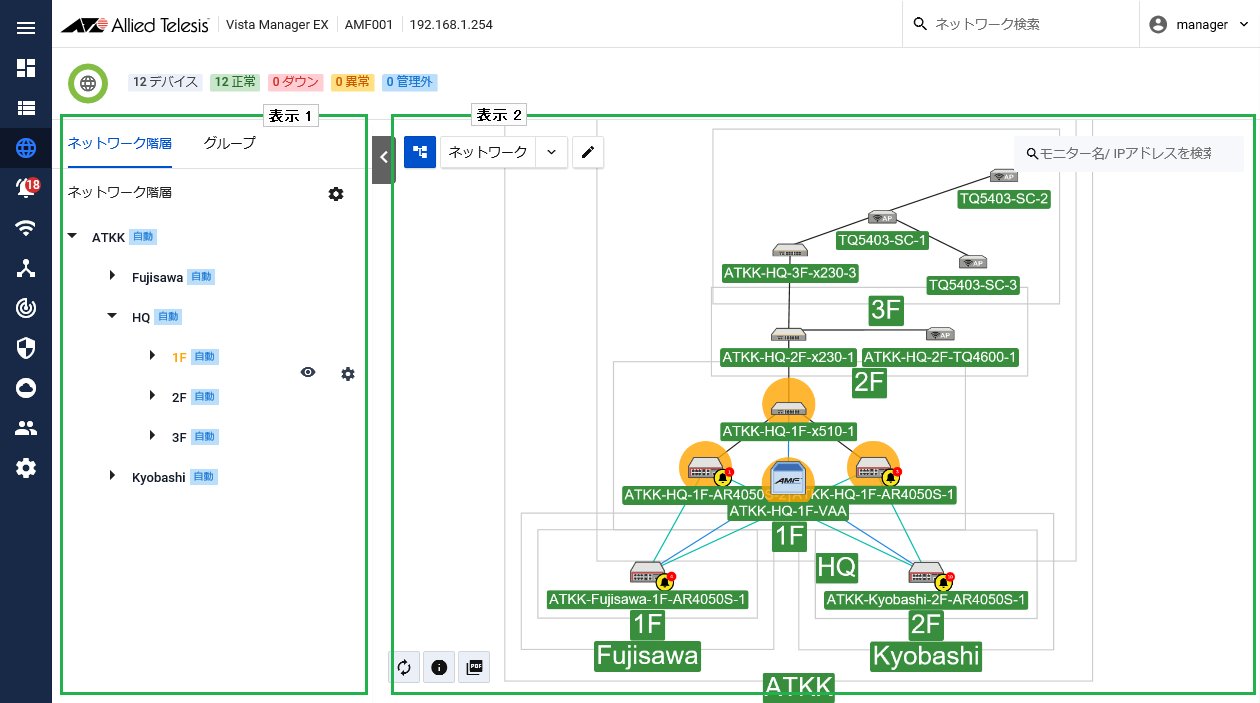This screenshot has width=1260, height=703.
Task: Select the ATKK-HQ-2F-TQ4600-1 access point icon
Action: pyautogui.click(x=940, y=335)
